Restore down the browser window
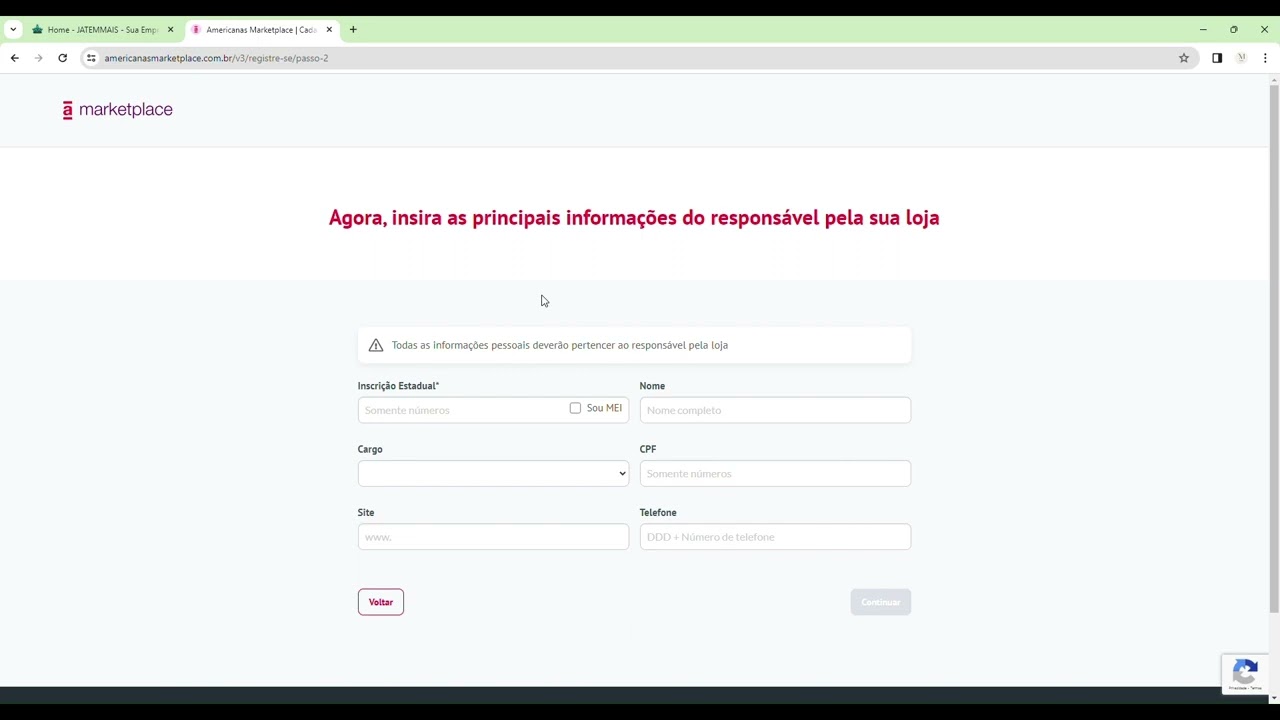 click(x=1234, y=30)
